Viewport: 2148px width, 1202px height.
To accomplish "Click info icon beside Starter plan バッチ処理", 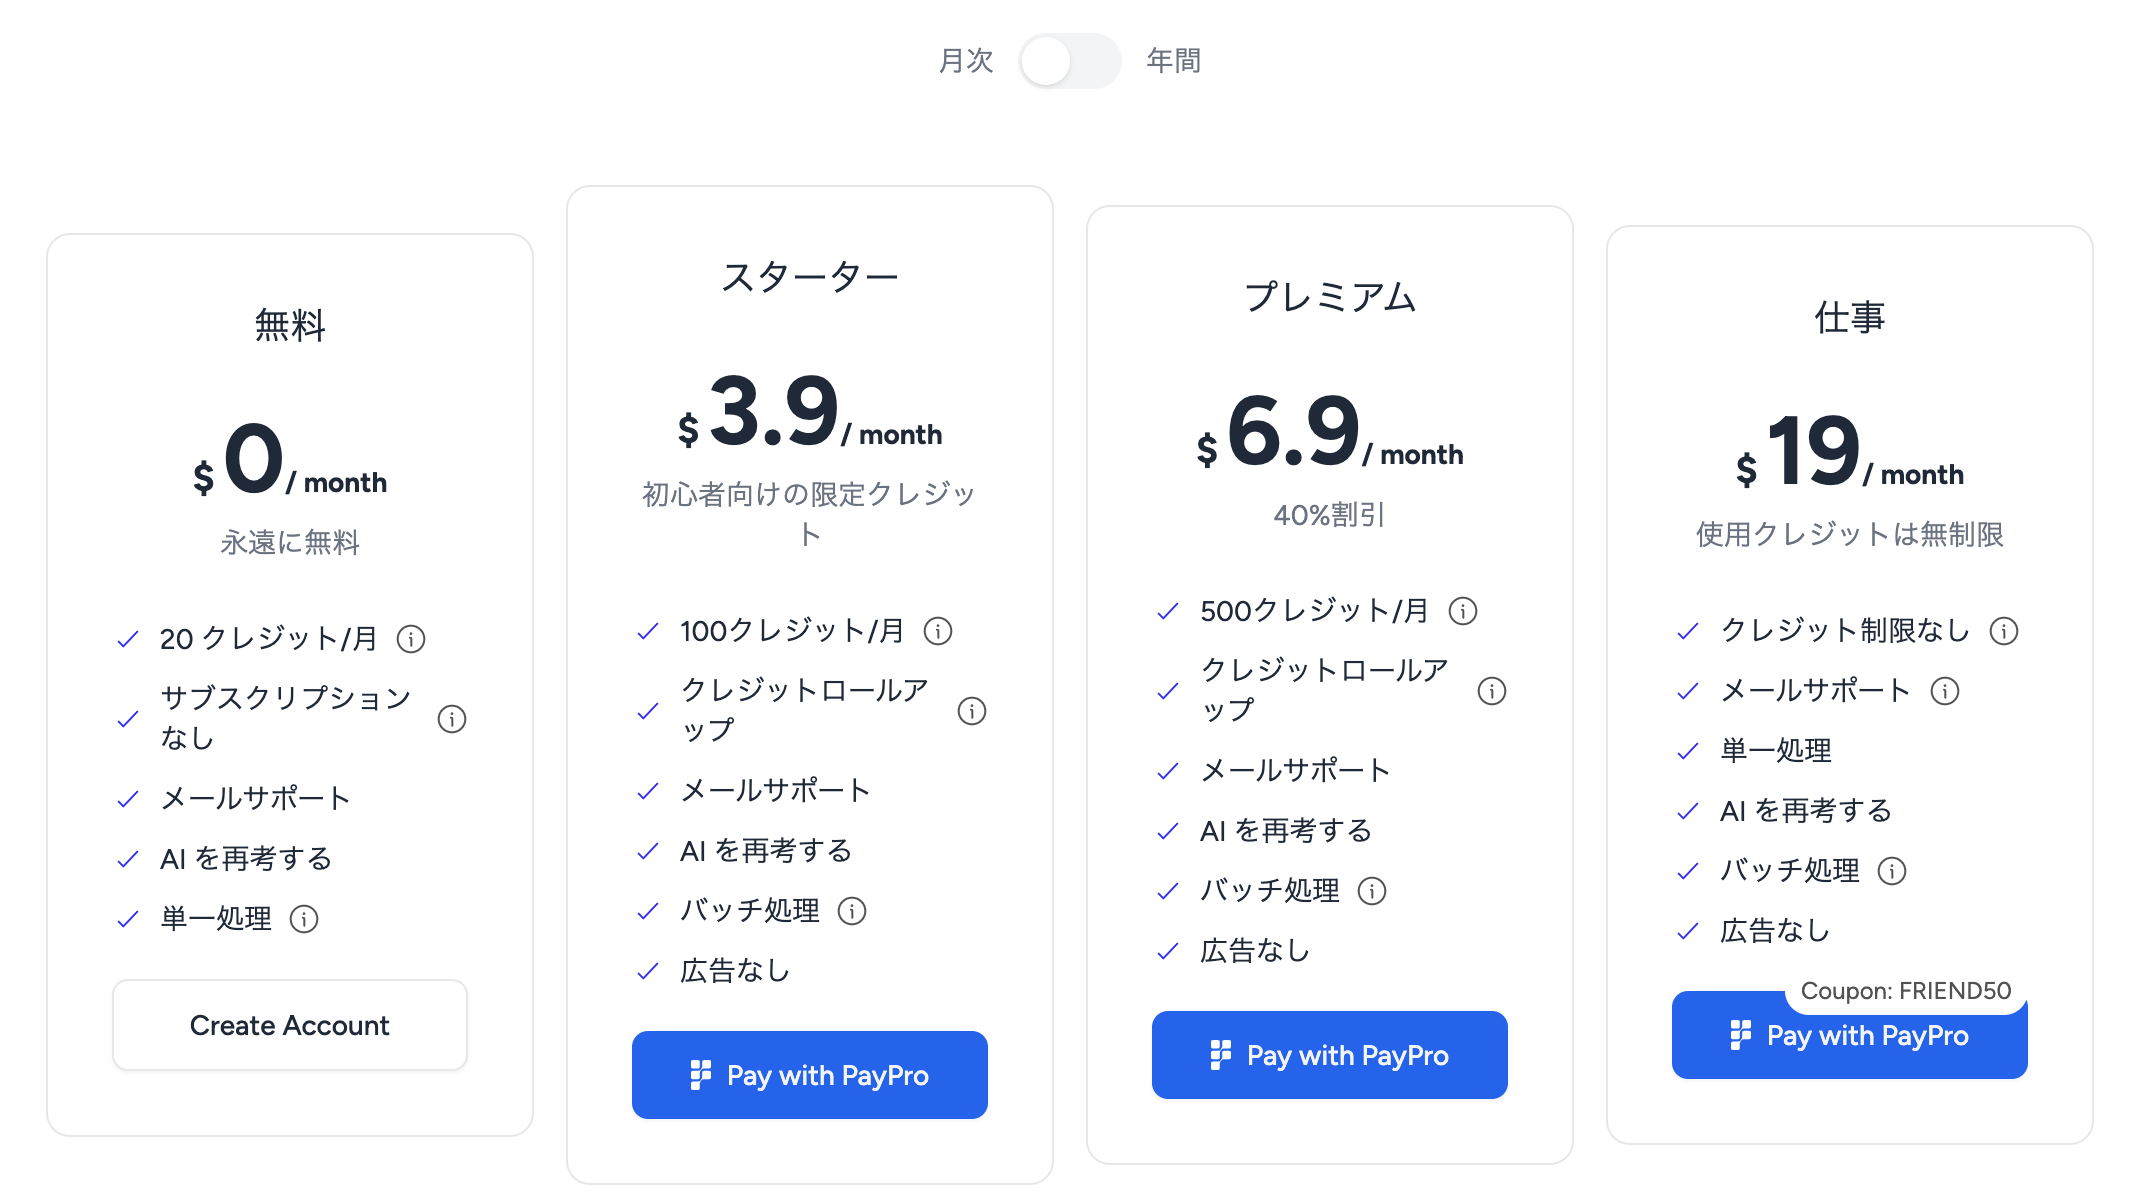I will pyautogui.click(x=852, y=911).
